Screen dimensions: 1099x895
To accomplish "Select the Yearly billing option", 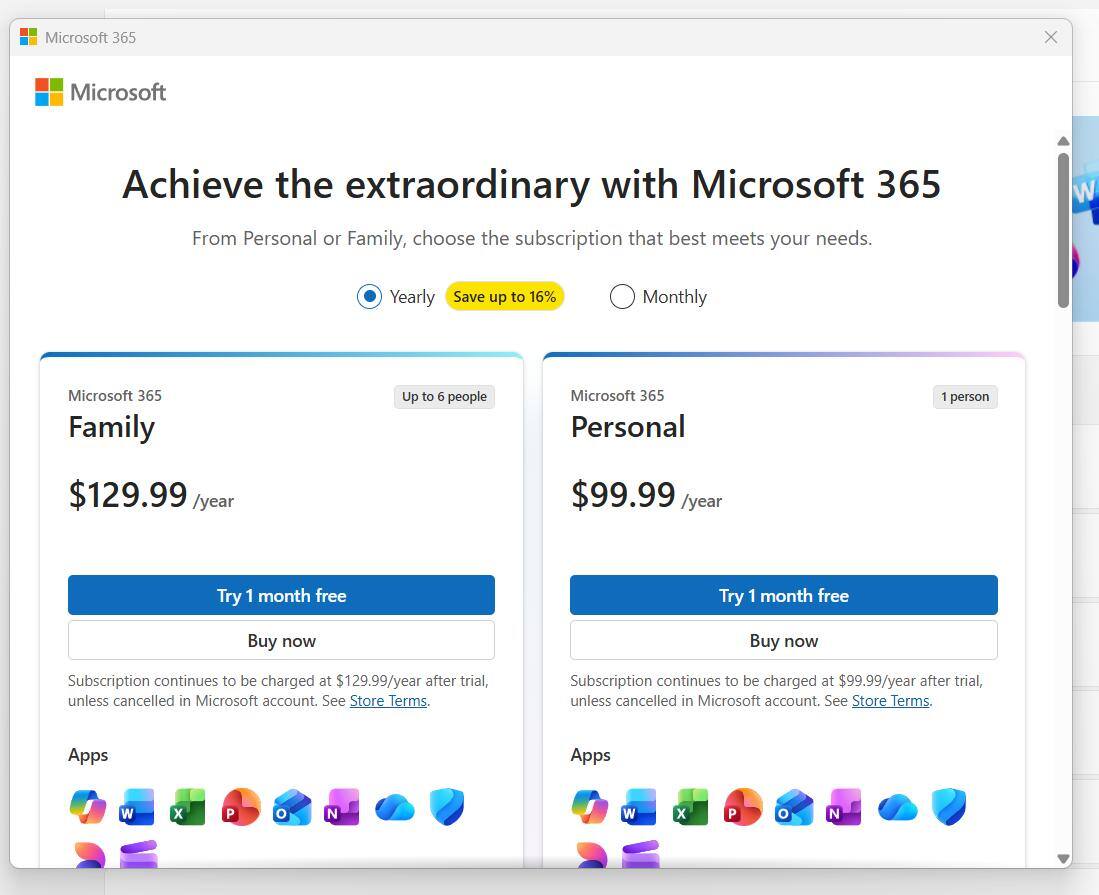I will pyautogui.click(x=369, y=297).
